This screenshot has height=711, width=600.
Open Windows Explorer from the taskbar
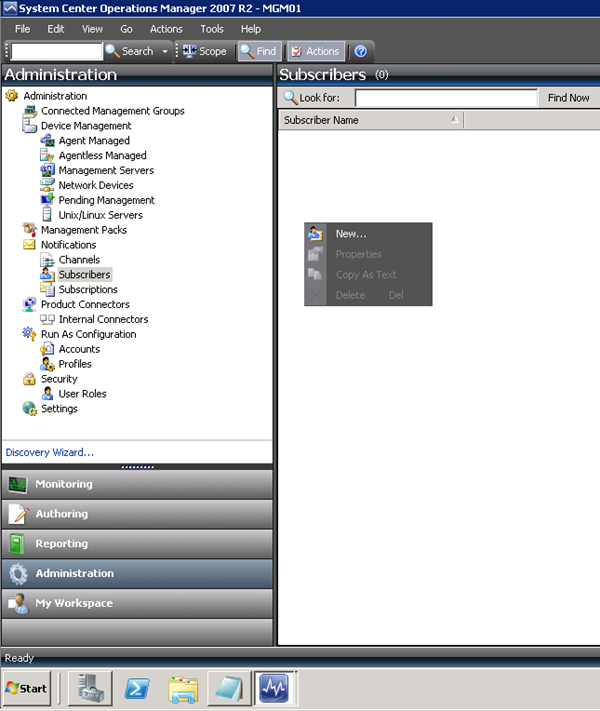(183, 690)
